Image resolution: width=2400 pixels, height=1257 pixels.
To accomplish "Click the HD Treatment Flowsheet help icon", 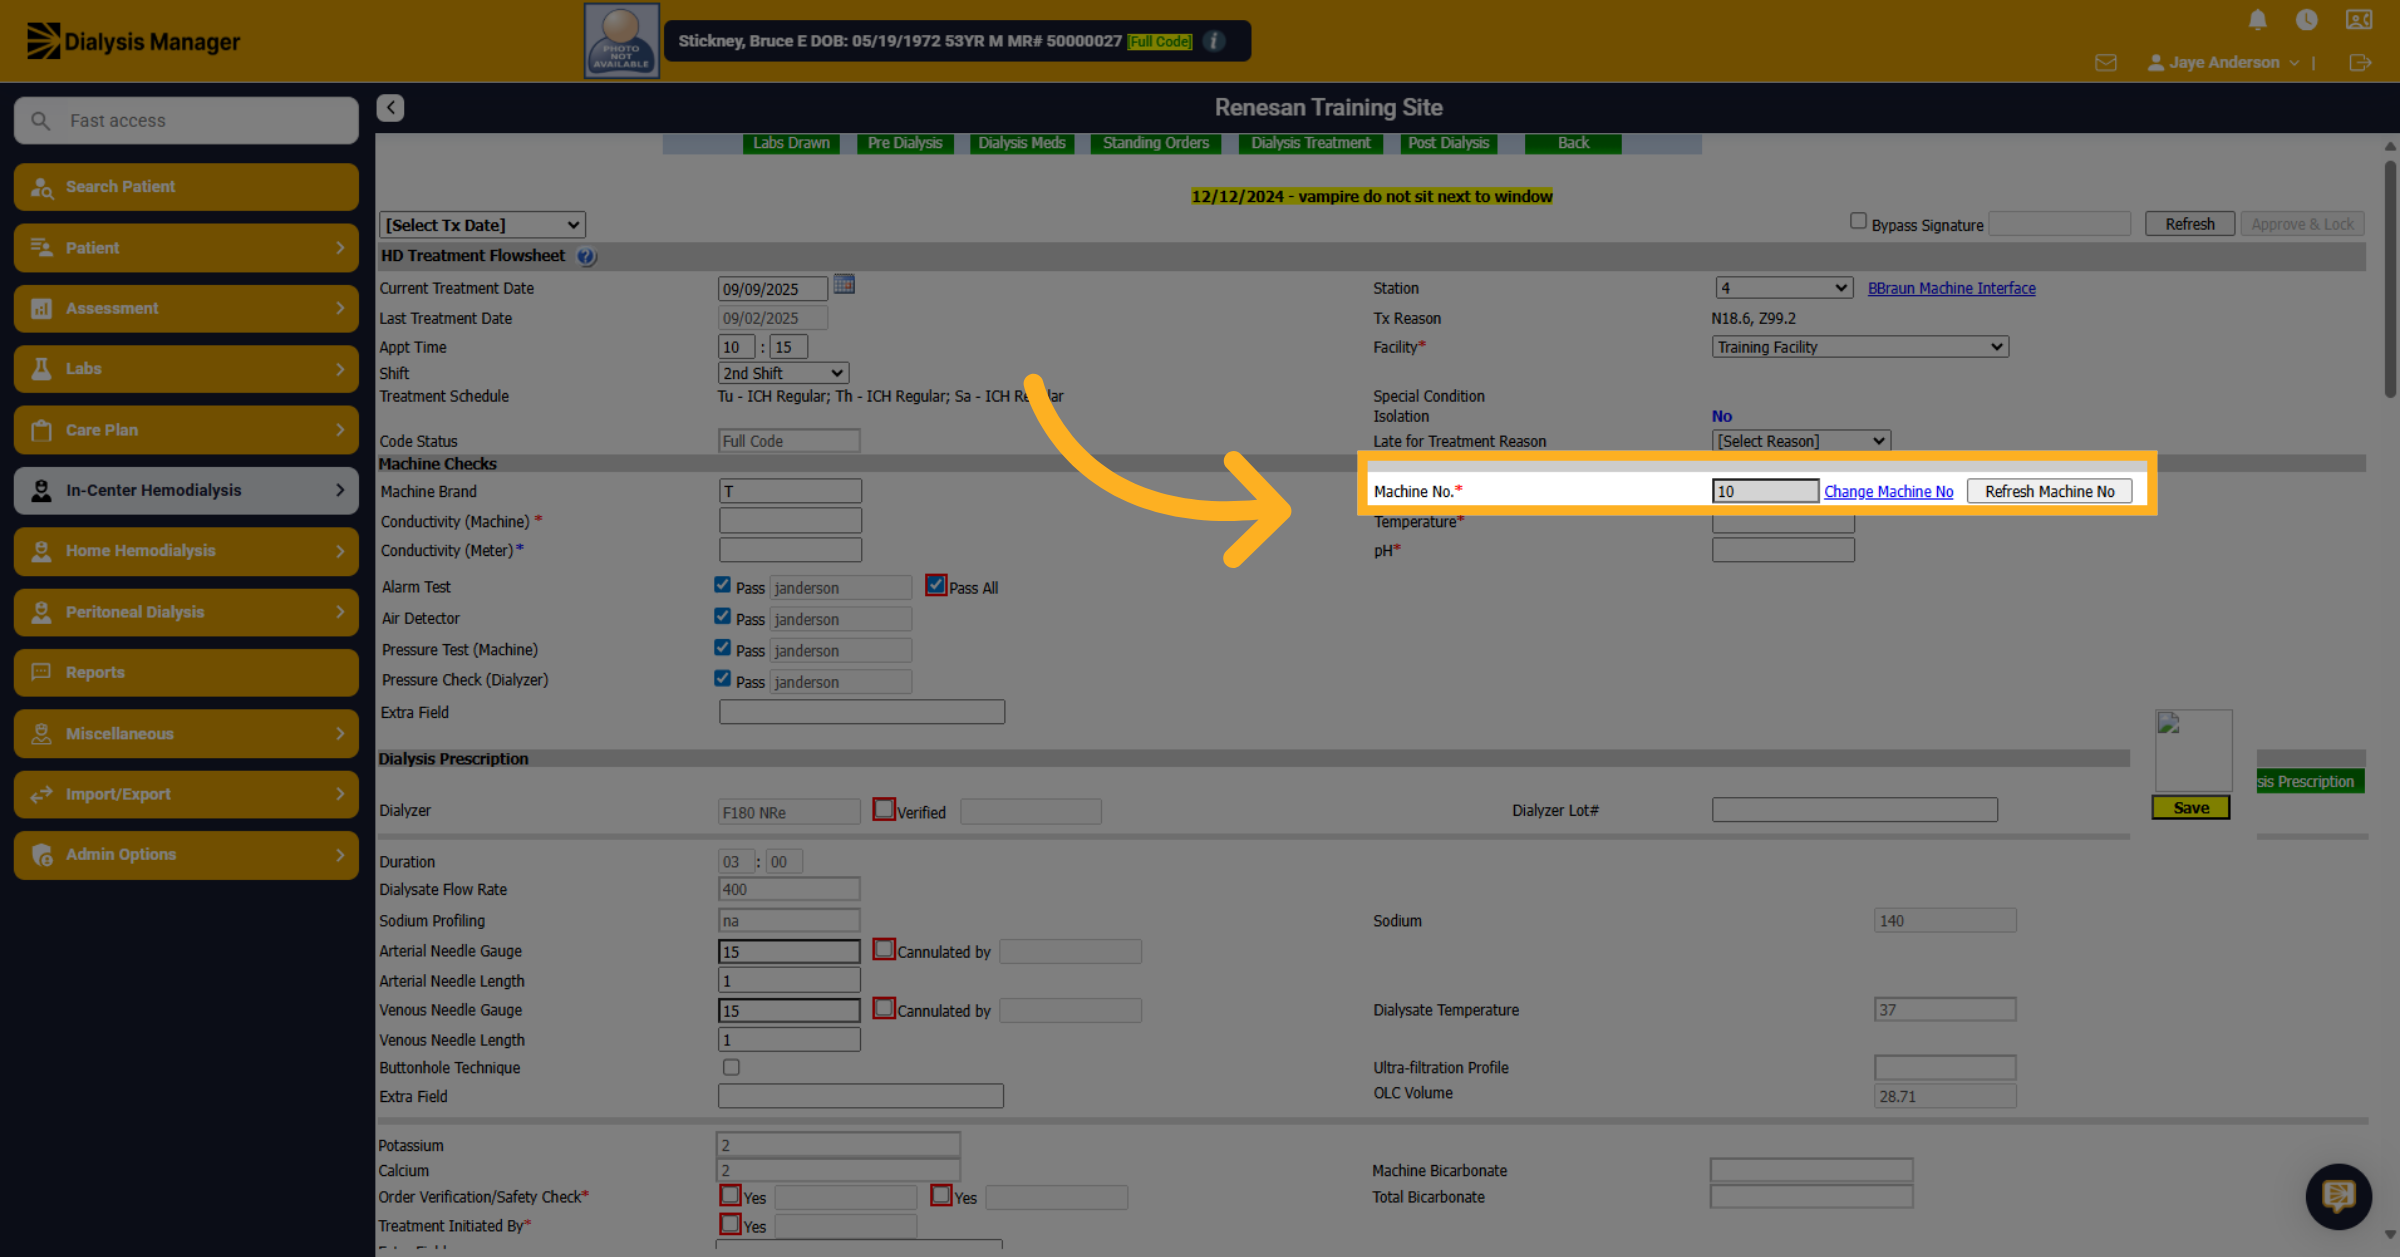I will [586, 257].
